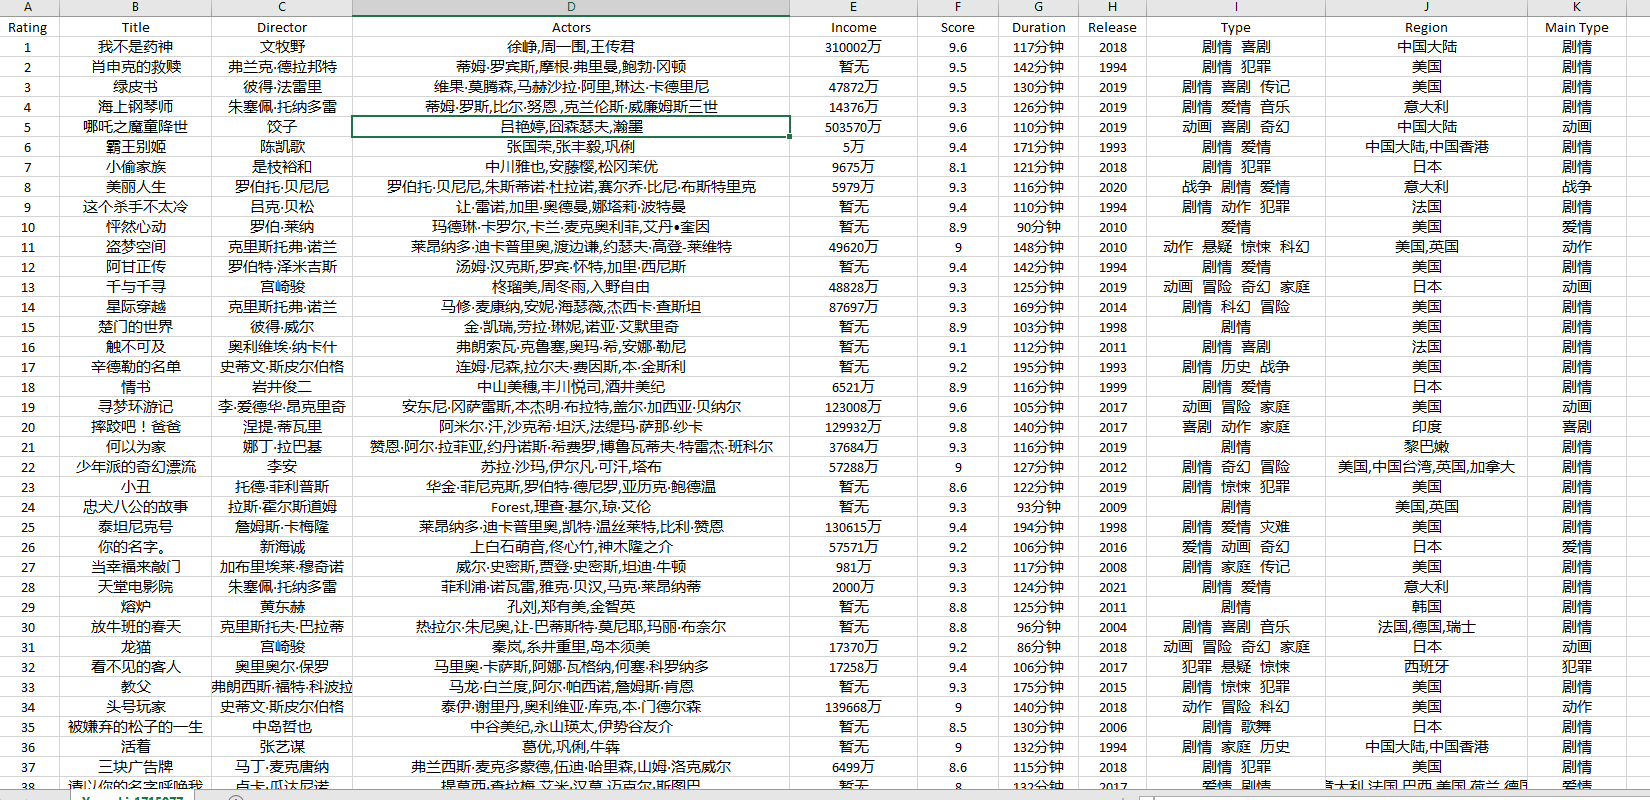This screenshot has height=800, width=1650.
Task: Select director cell '是枝裕和'
Action: tap(282, 167)
